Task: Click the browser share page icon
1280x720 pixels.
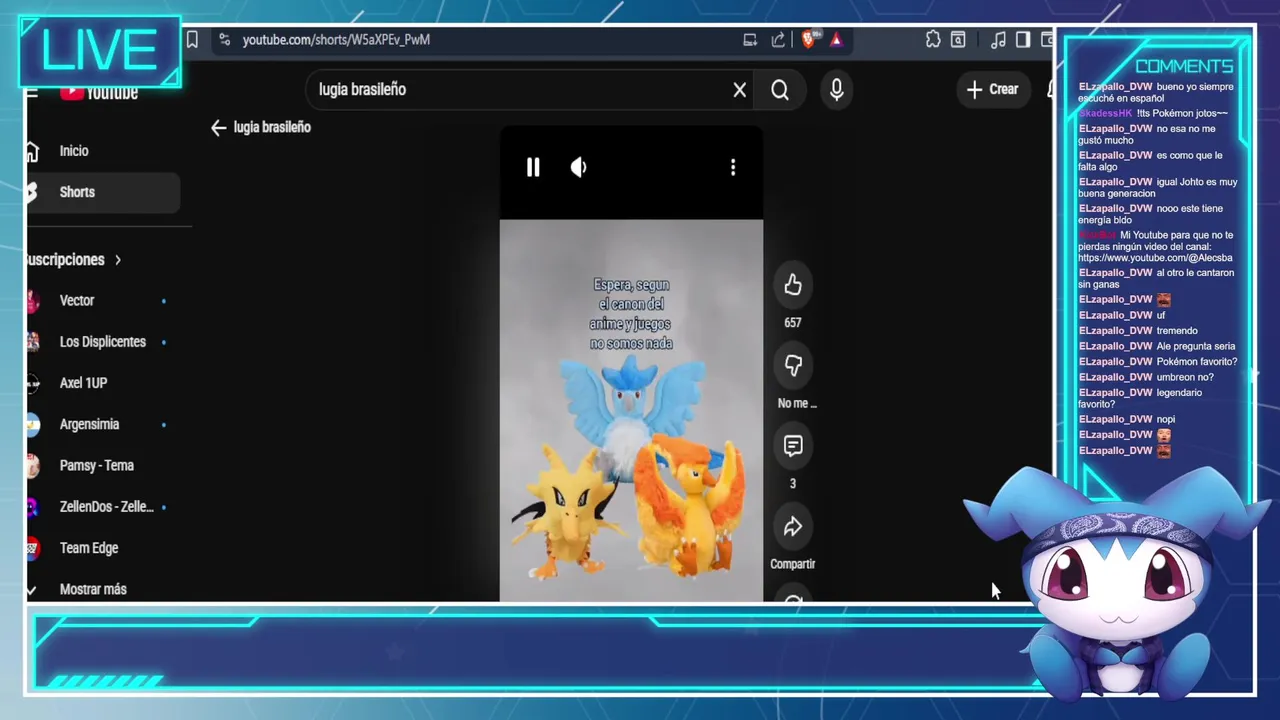Action: point(778,40)
